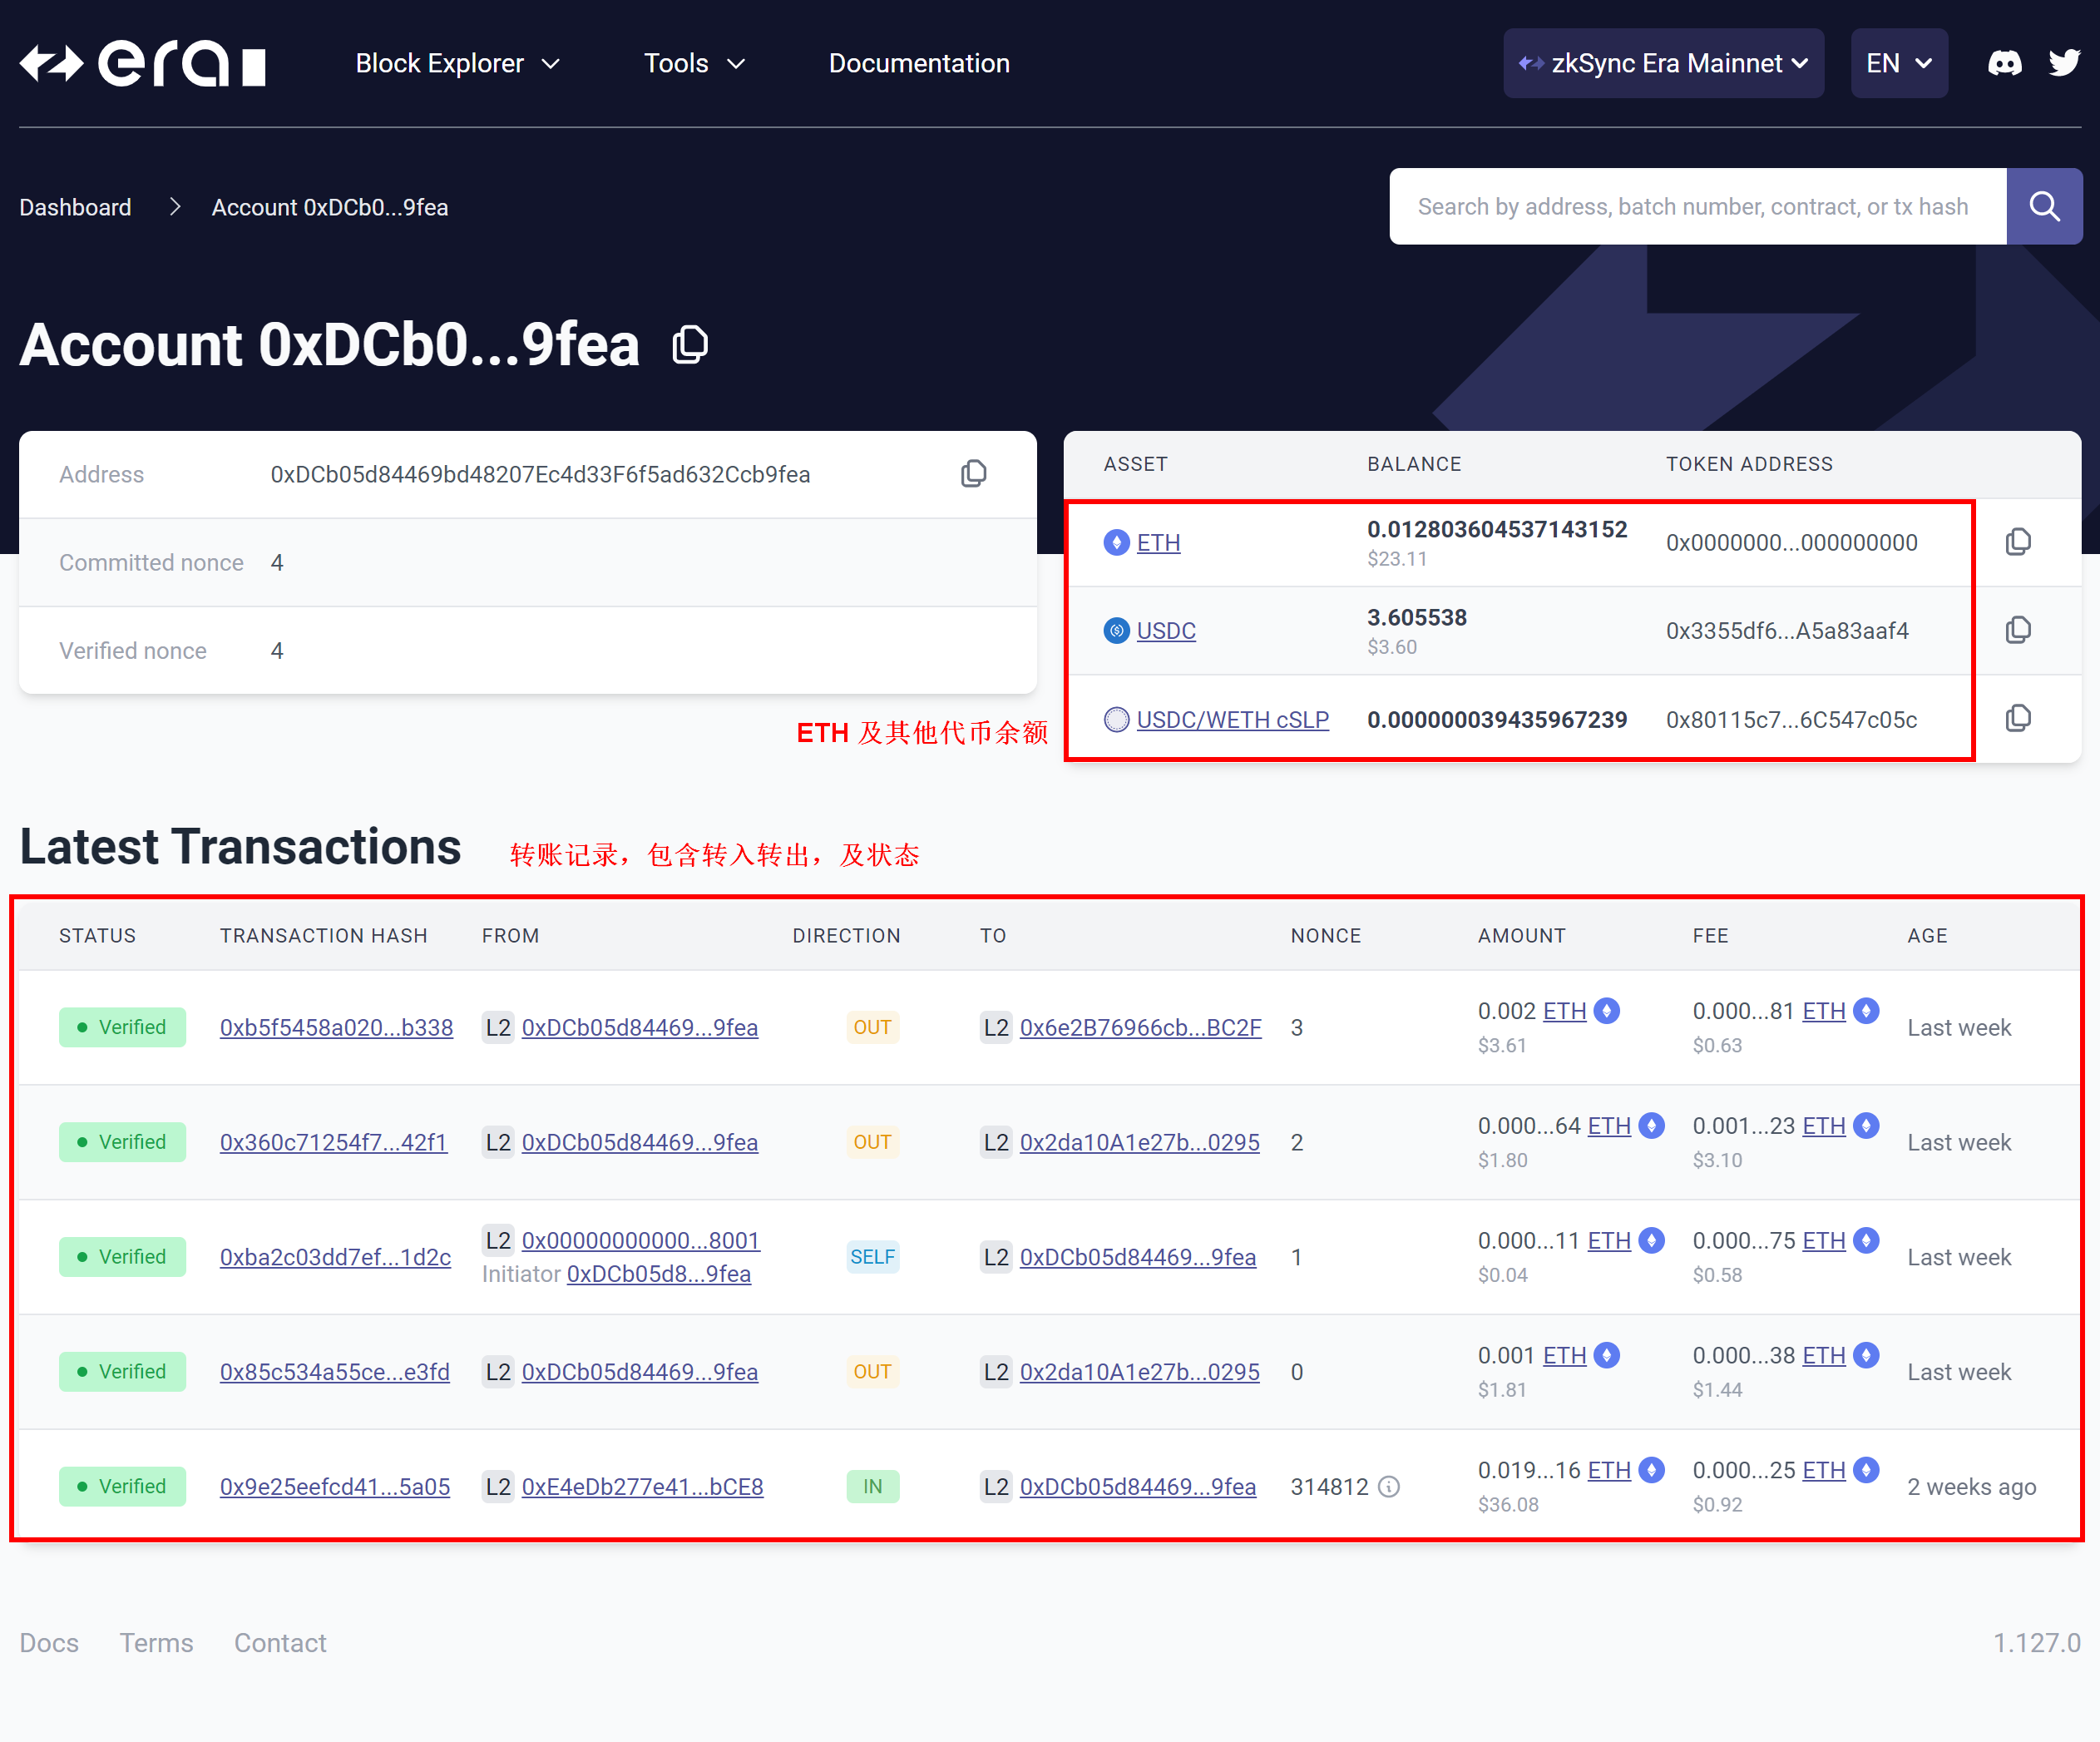The width and height of the screenshot is (2100, 1742).
Task: Click the Discord icon in header
Action: 2004,64
